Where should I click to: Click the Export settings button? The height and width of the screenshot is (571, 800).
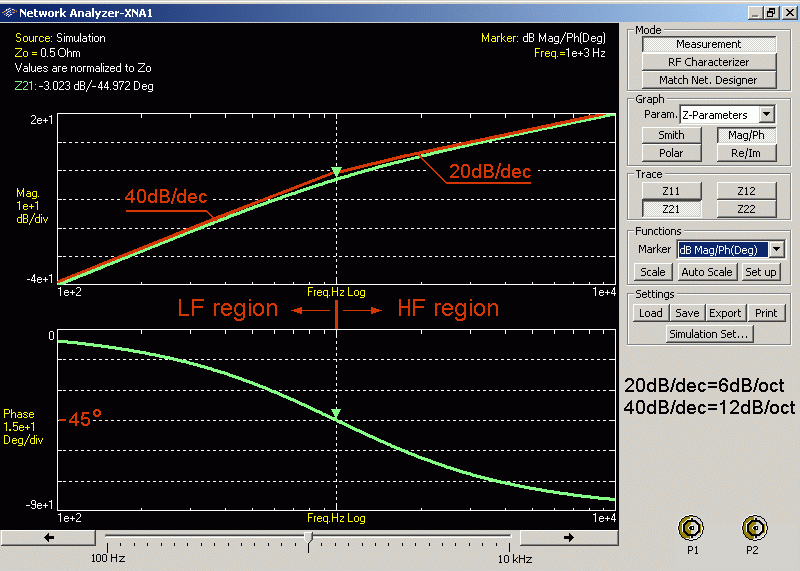coord(725,313)
